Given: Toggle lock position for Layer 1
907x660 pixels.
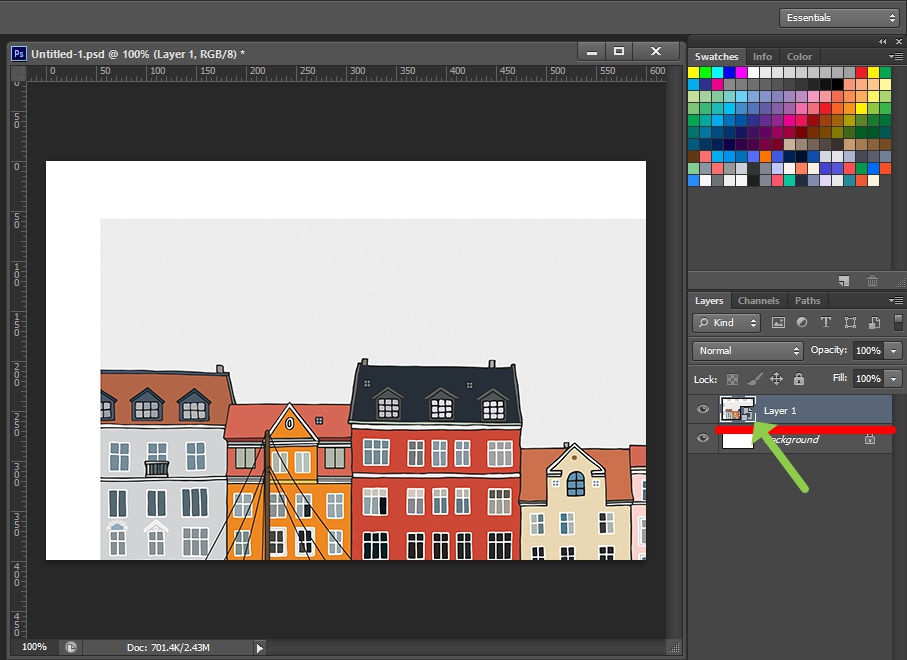Looking at the screenshot, I should (776, 379).
